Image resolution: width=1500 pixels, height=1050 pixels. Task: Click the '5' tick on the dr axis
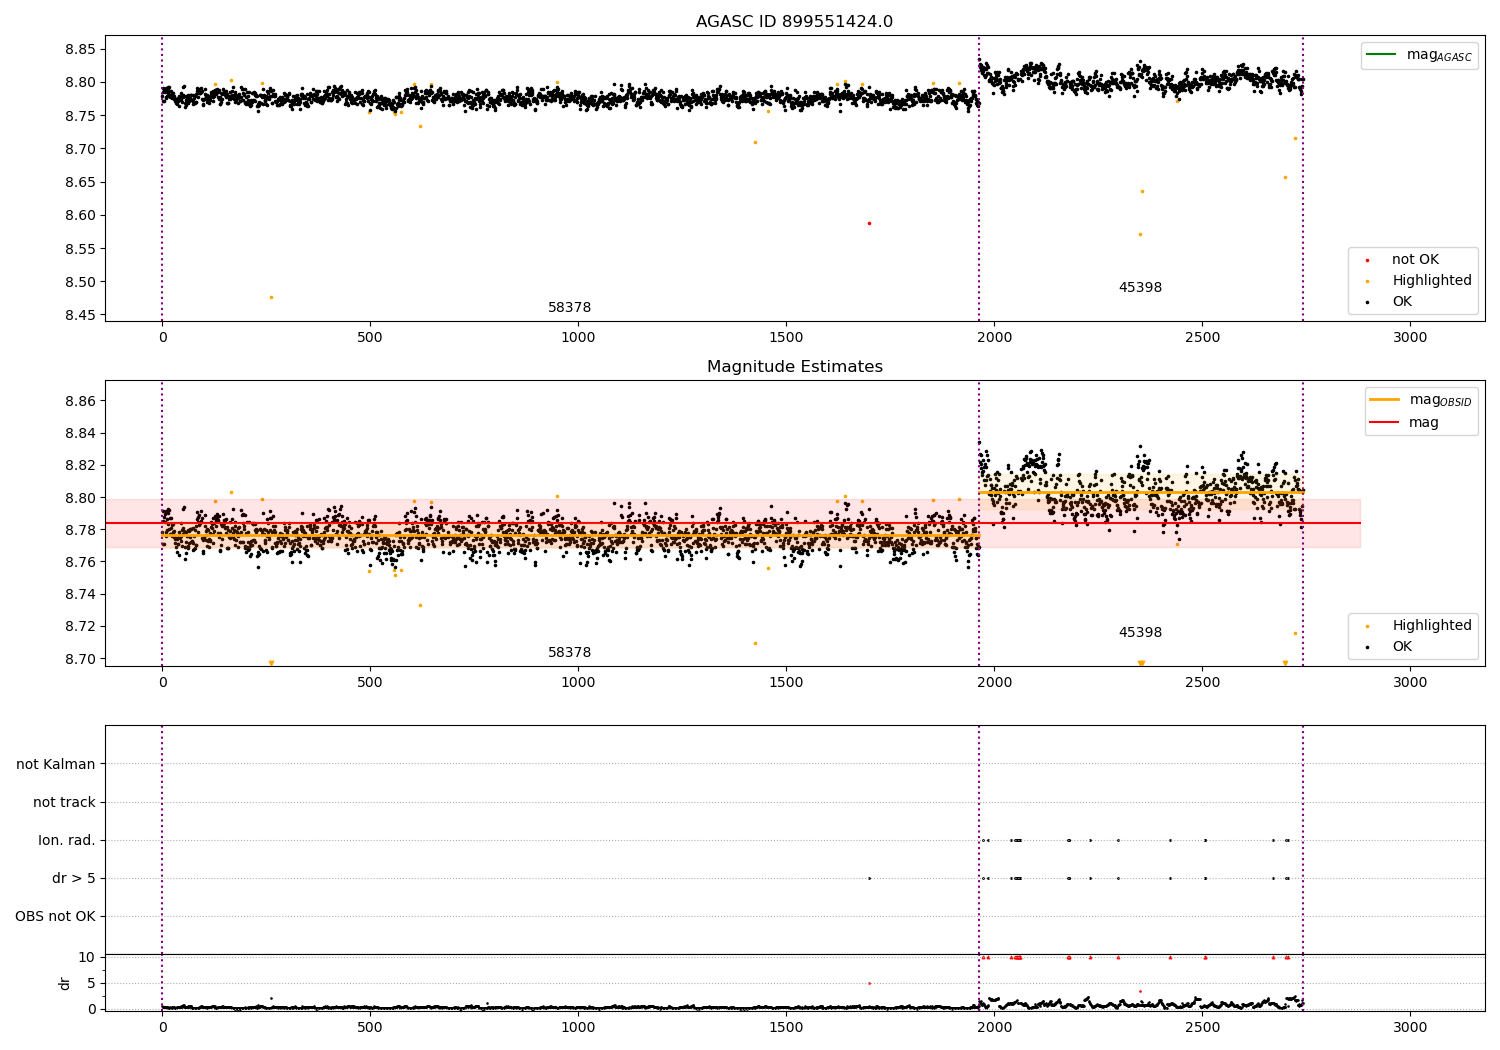91,983
